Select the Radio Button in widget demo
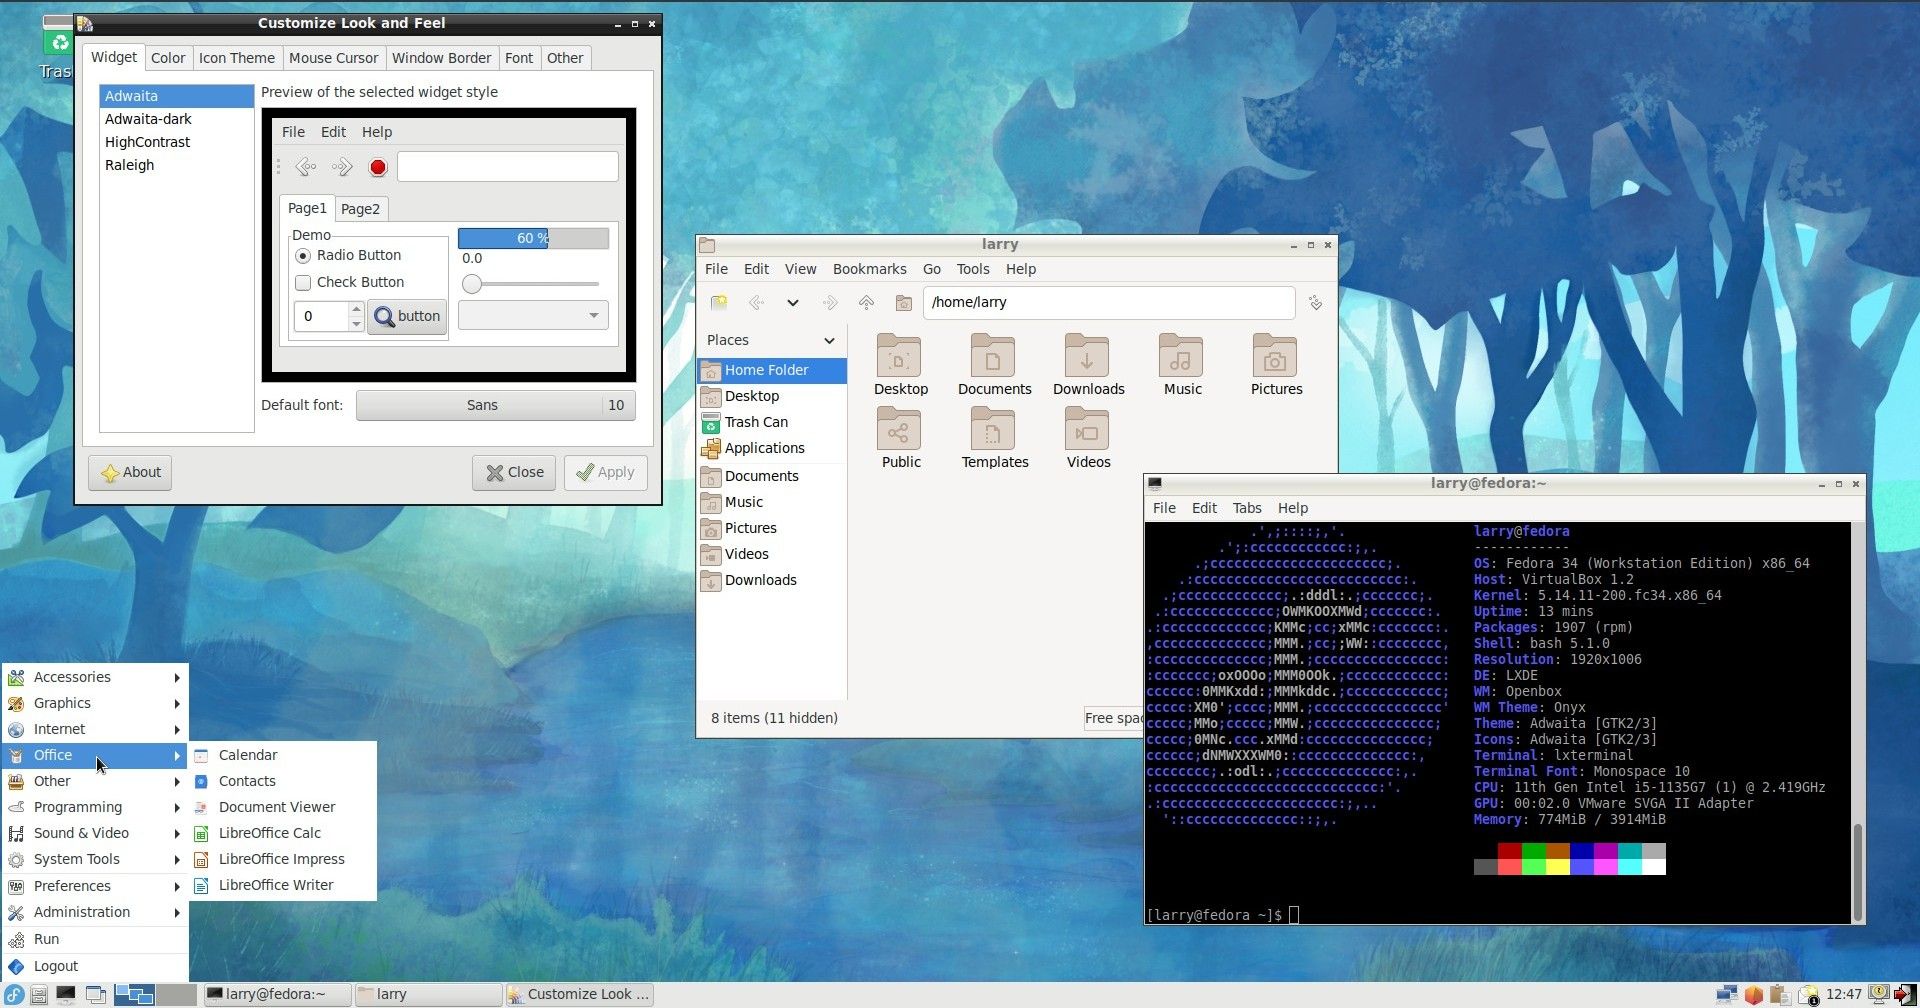 pos(303,255)
